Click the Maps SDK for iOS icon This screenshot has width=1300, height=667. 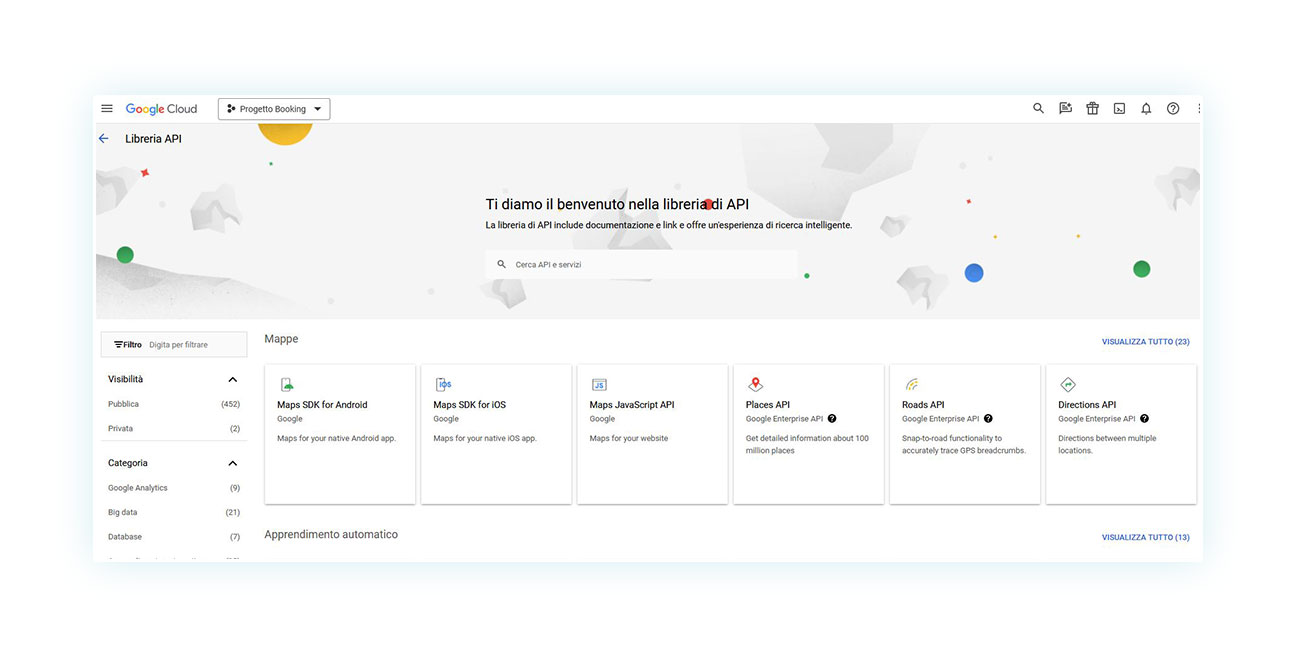click(443, 384)
